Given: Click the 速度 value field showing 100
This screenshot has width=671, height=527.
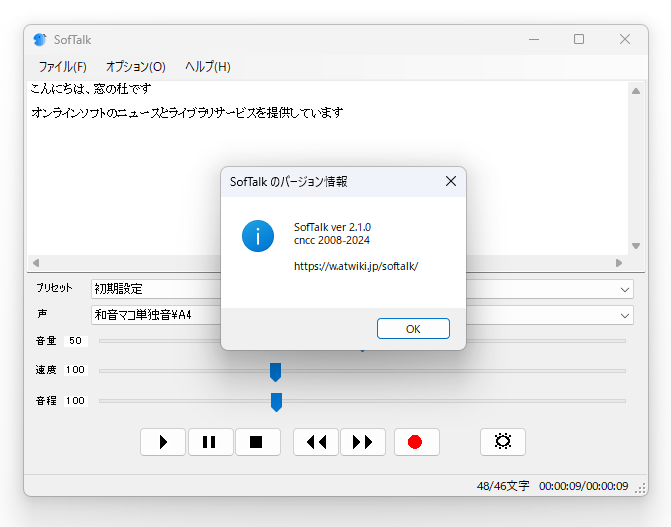Looking at the screenshot, I should [x=76, y=370].
